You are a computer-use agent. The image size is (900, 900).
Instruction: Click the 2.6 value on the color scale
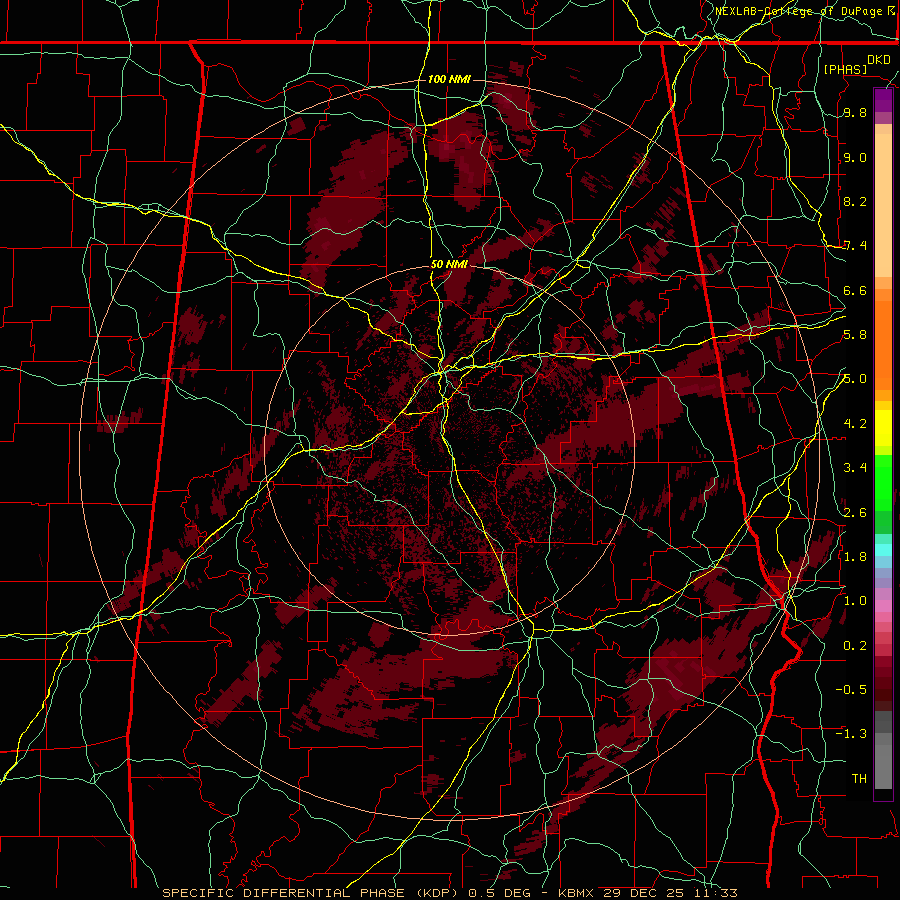[x=855, y=512]
